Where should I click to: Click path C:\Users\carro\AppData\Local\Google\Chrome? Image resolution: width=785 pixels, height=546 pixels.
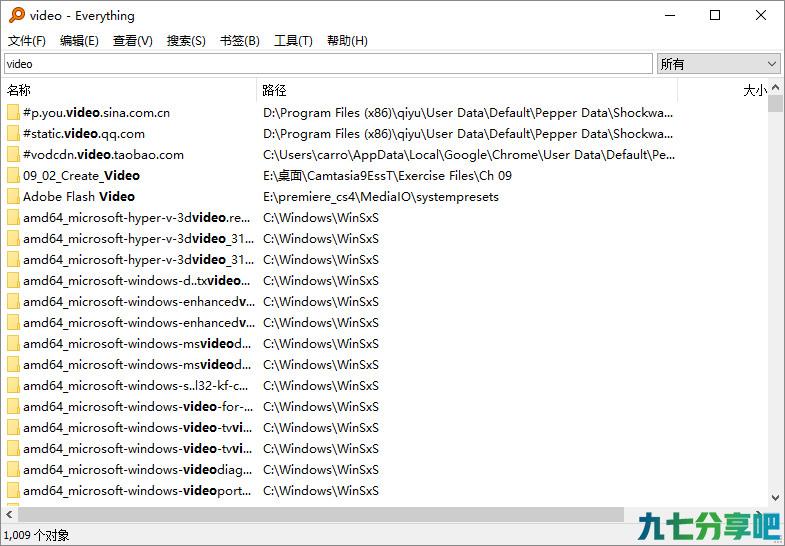[x=469, y=155]
